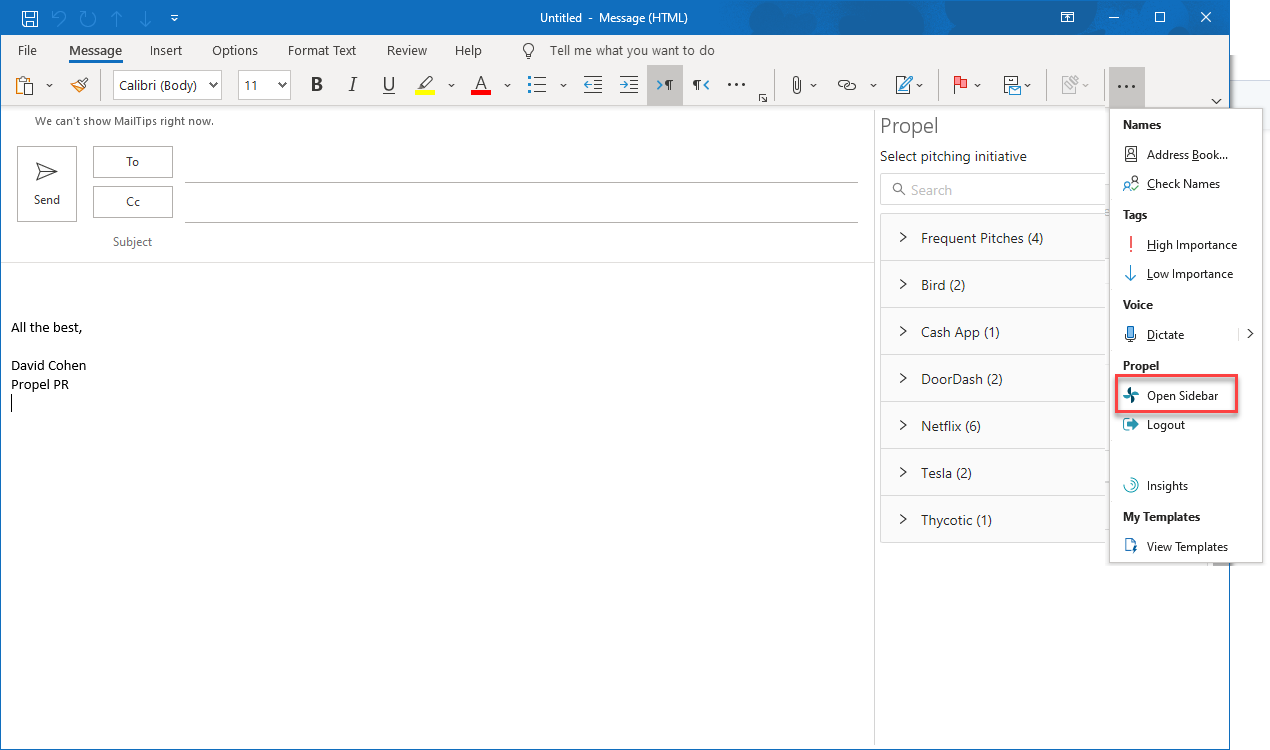Open paragraph dialog launcher corner icon

[763, 99]
